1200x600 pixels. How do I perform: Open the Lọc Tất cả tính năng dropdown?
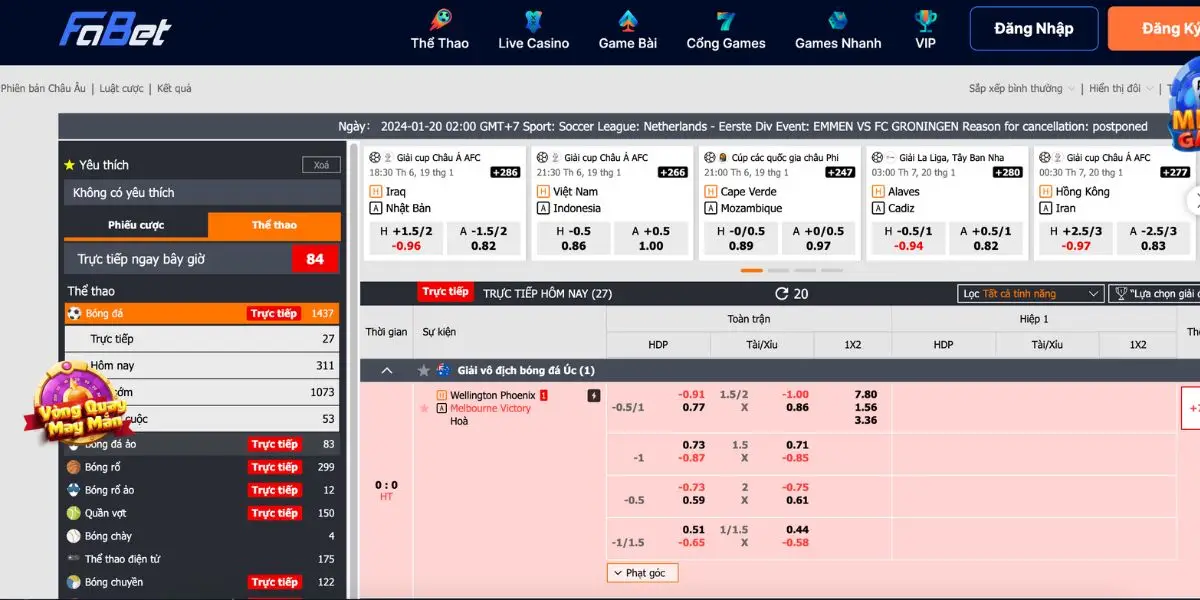[1030, 294]
